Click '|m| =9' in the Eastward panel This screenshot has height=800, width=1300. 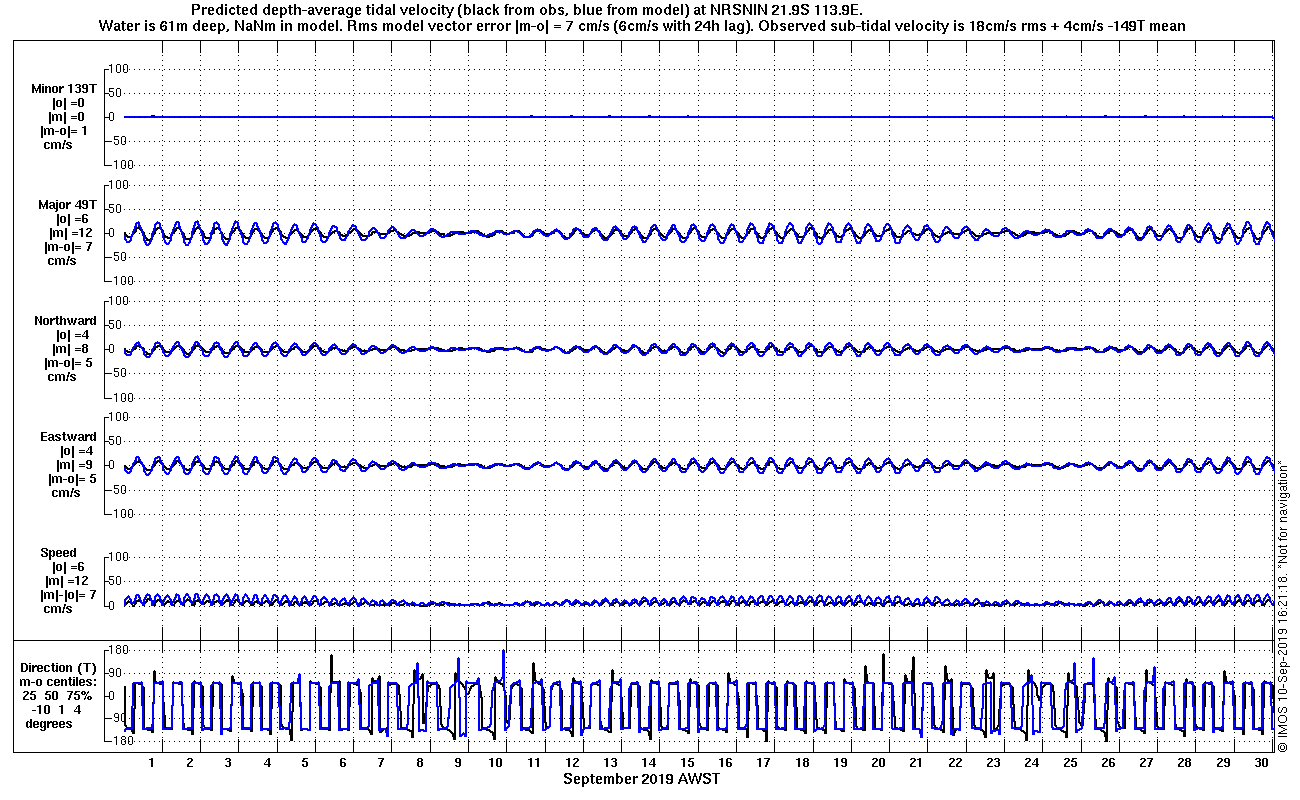point(72,464)
